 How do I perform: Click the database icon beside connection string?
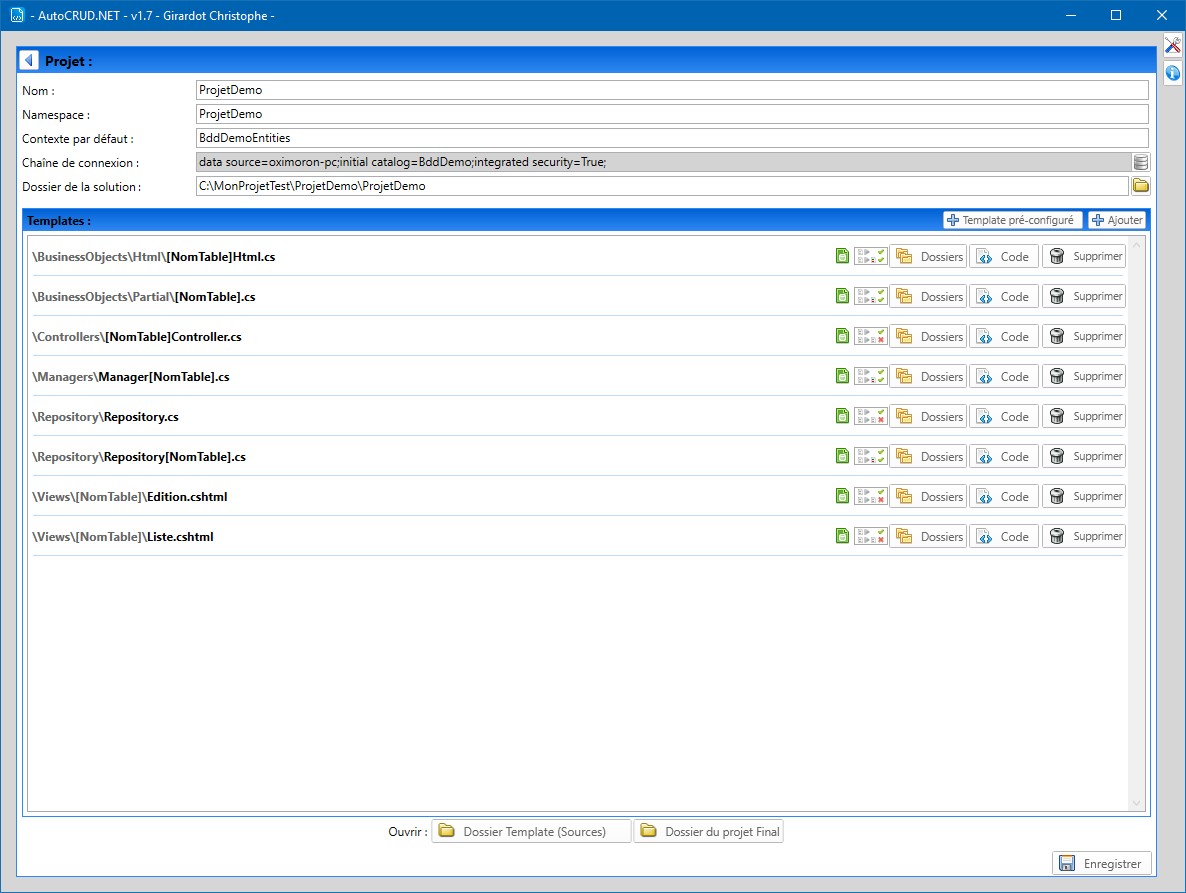coord(1141,162)
